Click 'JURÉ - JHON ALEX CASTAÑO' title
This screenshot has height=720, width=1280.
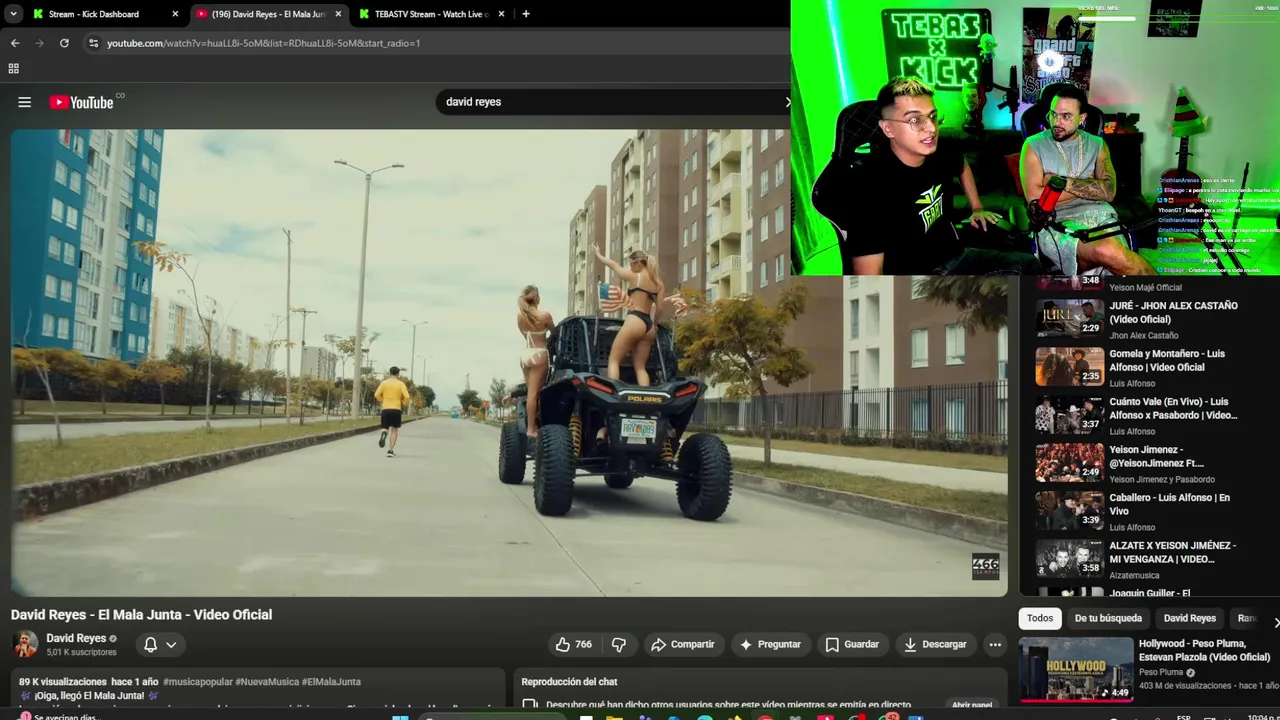point(1173,313)
